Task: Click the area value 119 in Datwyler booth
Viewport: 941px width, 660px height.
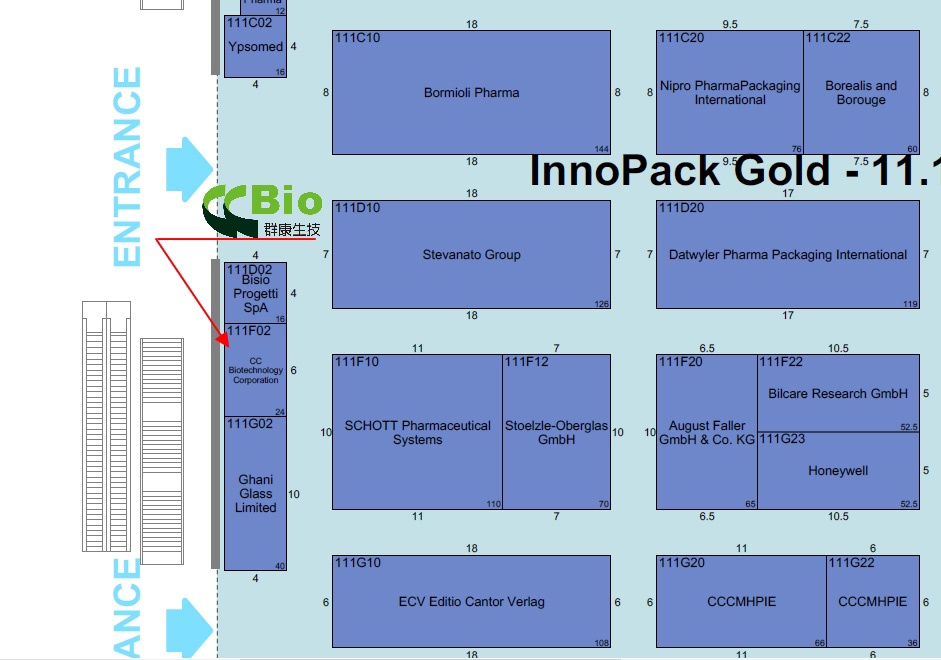Action: 910,304
